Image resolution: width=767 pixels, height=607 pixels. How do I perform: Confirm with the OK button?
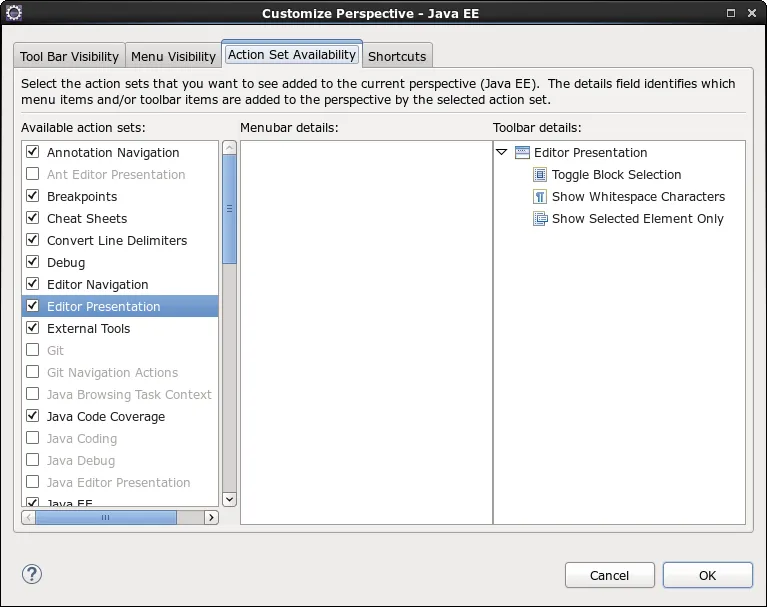click(707, 575)
